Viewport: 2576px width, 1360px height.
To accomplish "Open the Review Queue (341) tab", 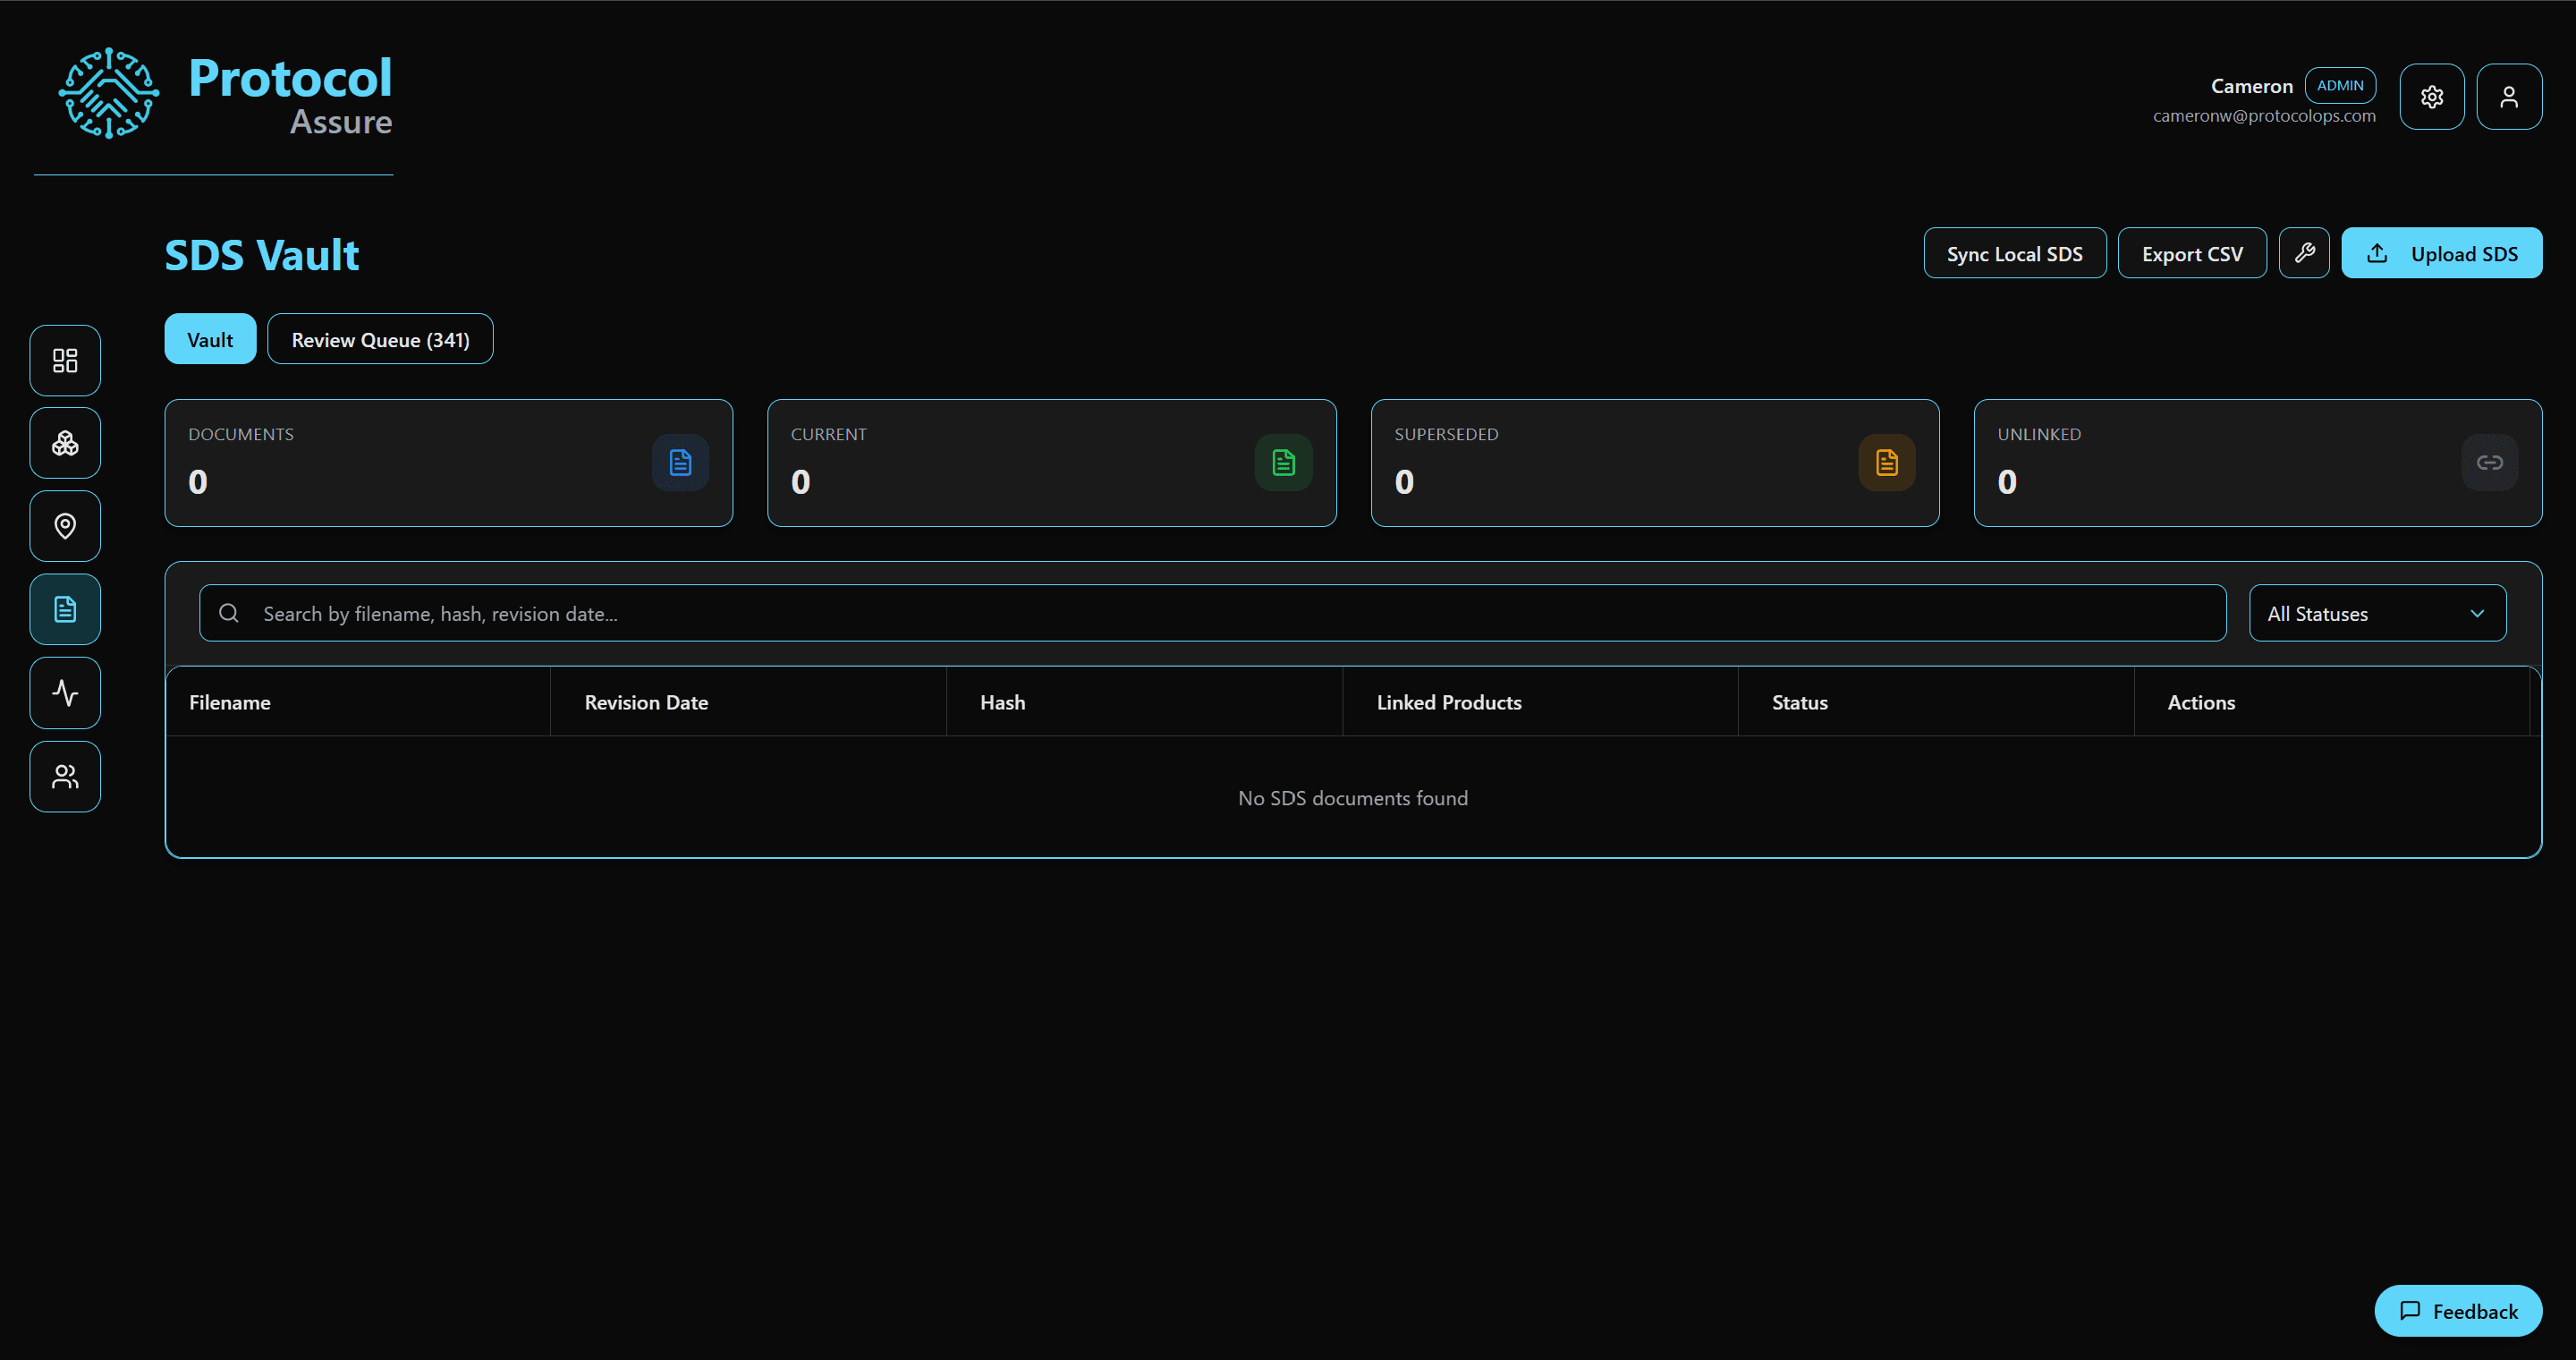I will click(x=380, y=340).
